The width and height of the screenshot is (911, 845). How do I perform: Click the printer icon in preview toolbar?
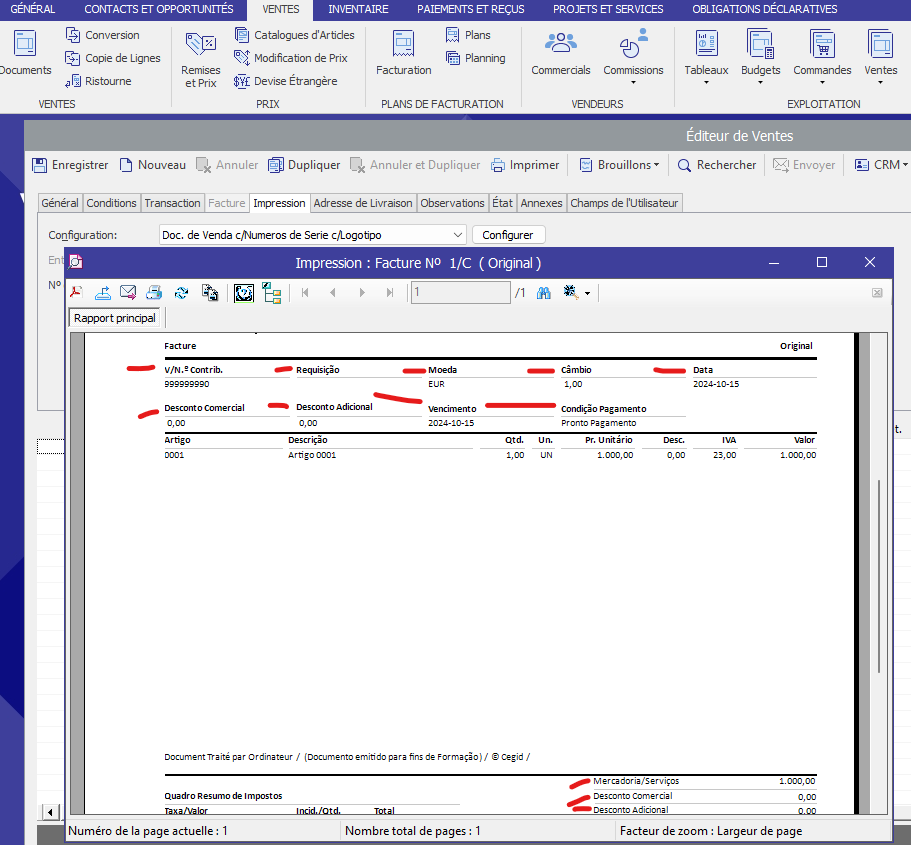(x=154, y=293)
